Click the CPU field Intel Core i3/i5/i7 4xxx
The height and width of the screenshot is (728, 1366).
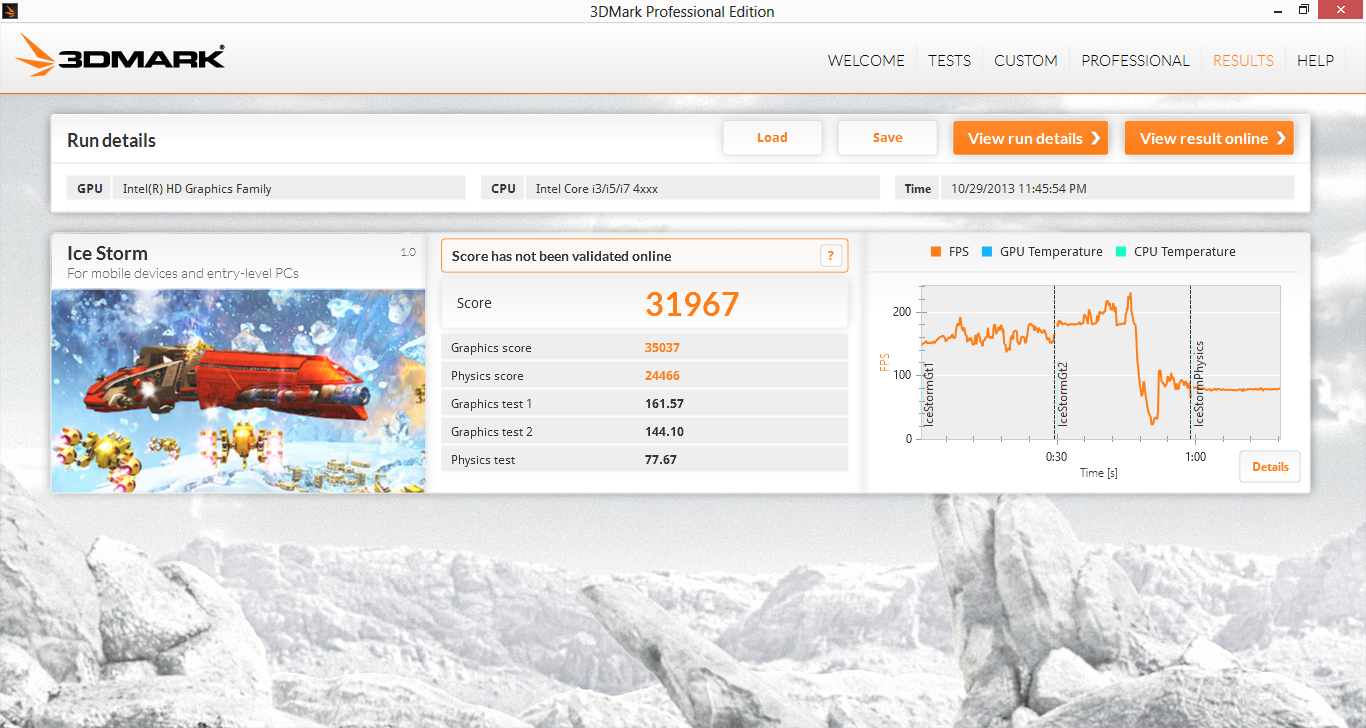tap(702, 188)
